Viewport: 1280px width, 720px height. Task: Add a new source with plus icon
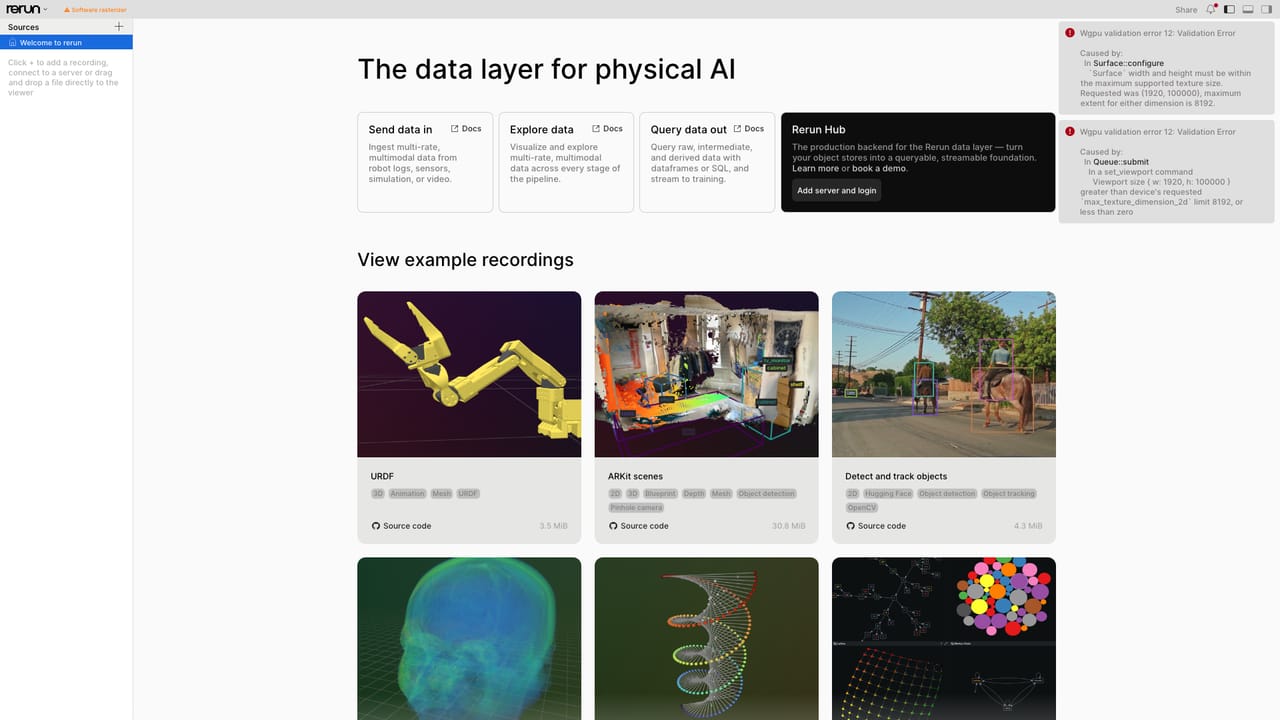(x=119, y=27)
